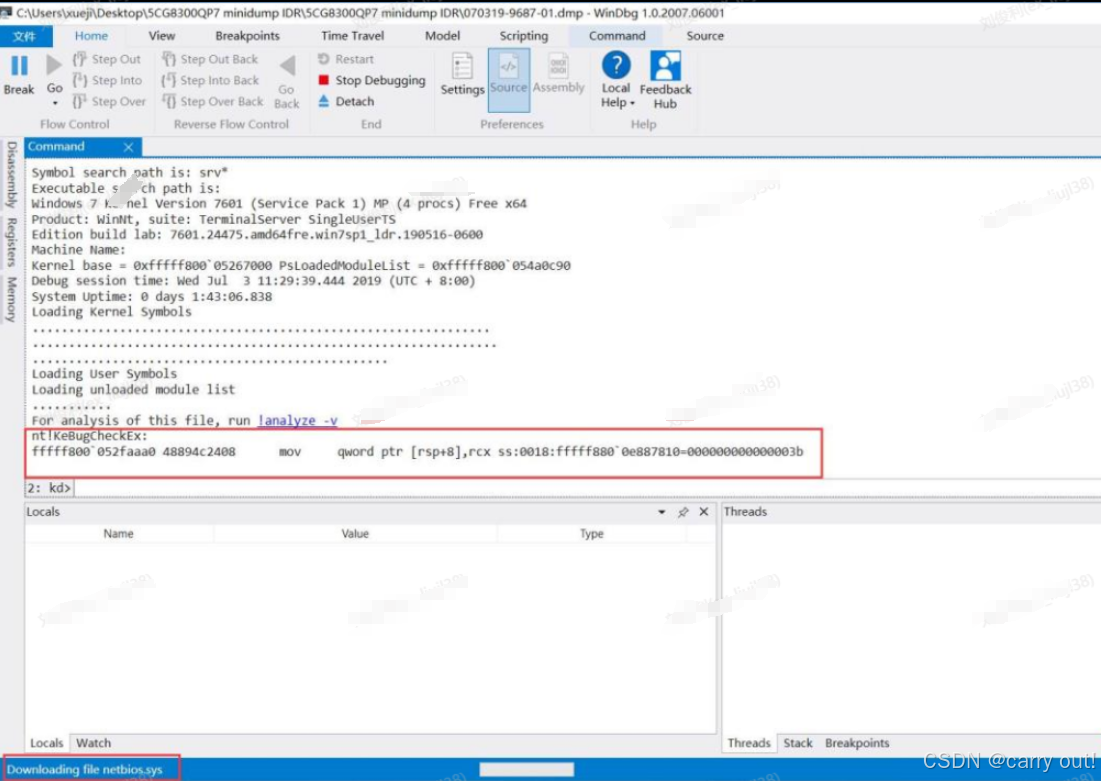Open the Go dropdown arrow
This screenshot has width=1101, height=781.
(x=55, y=103)
